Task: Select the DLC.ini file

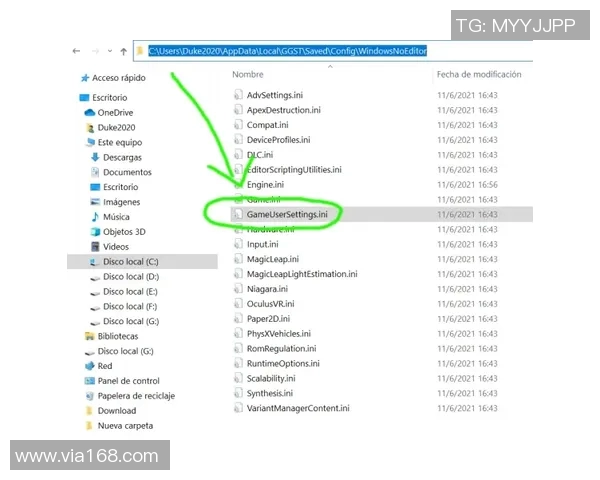Action: click(260, 155)
